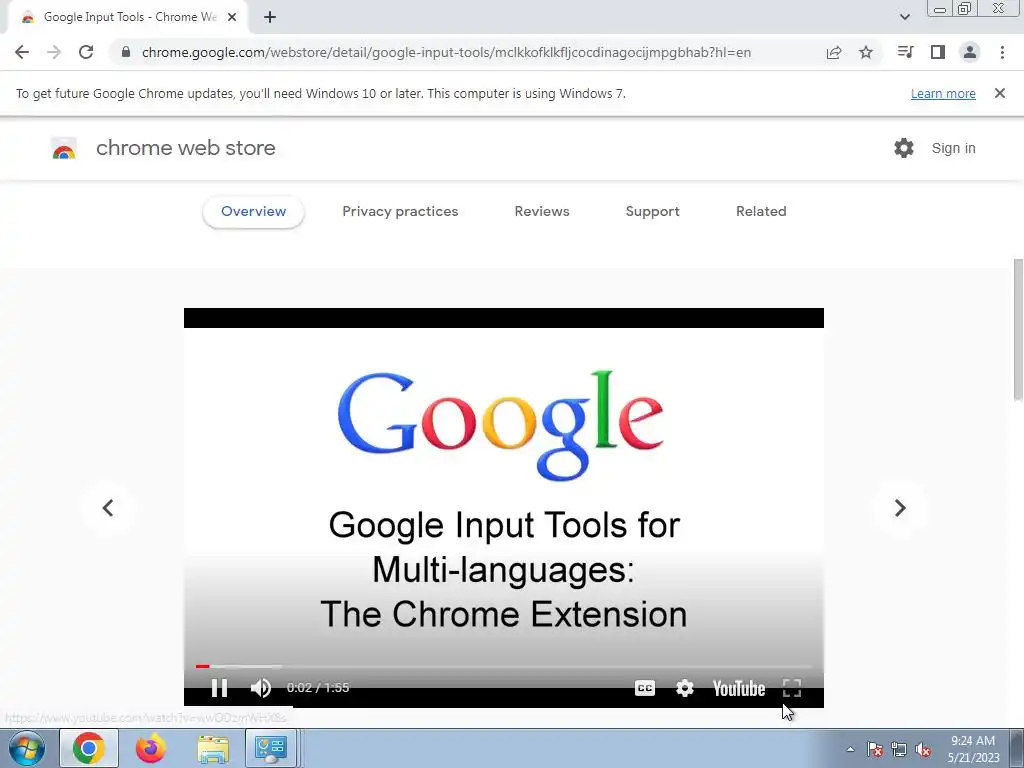Click the control panel taskbar icon
The image size is (1024, 768).
tap(271, 748)
